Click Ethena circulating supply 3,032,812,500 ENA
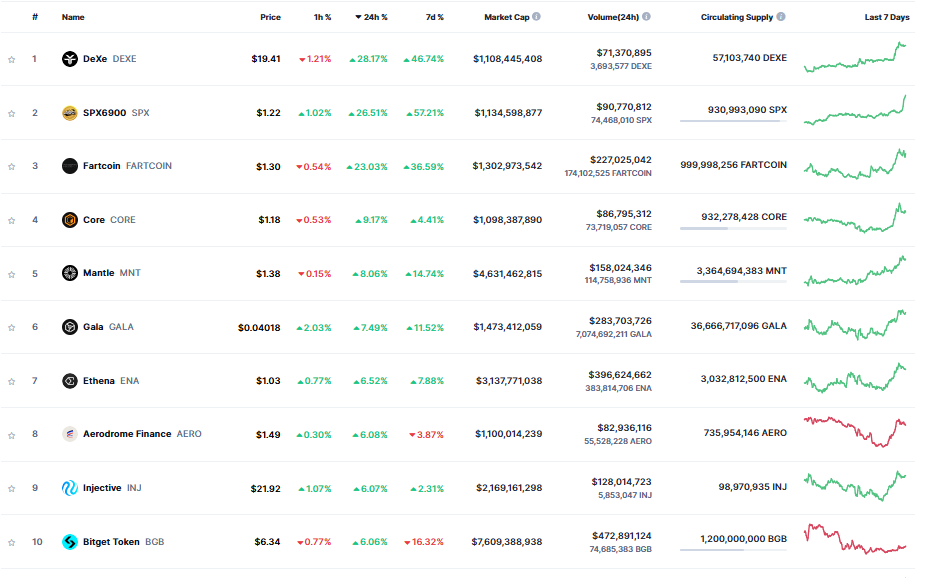This screenshot has height=578, width=927. click(744, 379)
